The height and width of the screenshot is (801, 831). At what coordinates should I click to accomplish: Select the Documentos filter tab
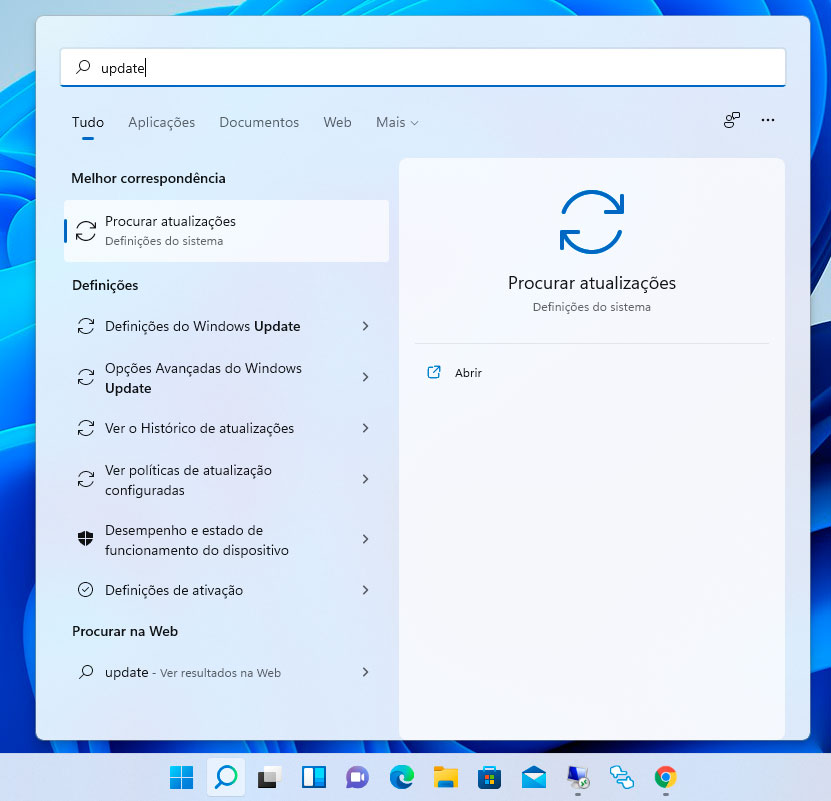click(259, 122)
